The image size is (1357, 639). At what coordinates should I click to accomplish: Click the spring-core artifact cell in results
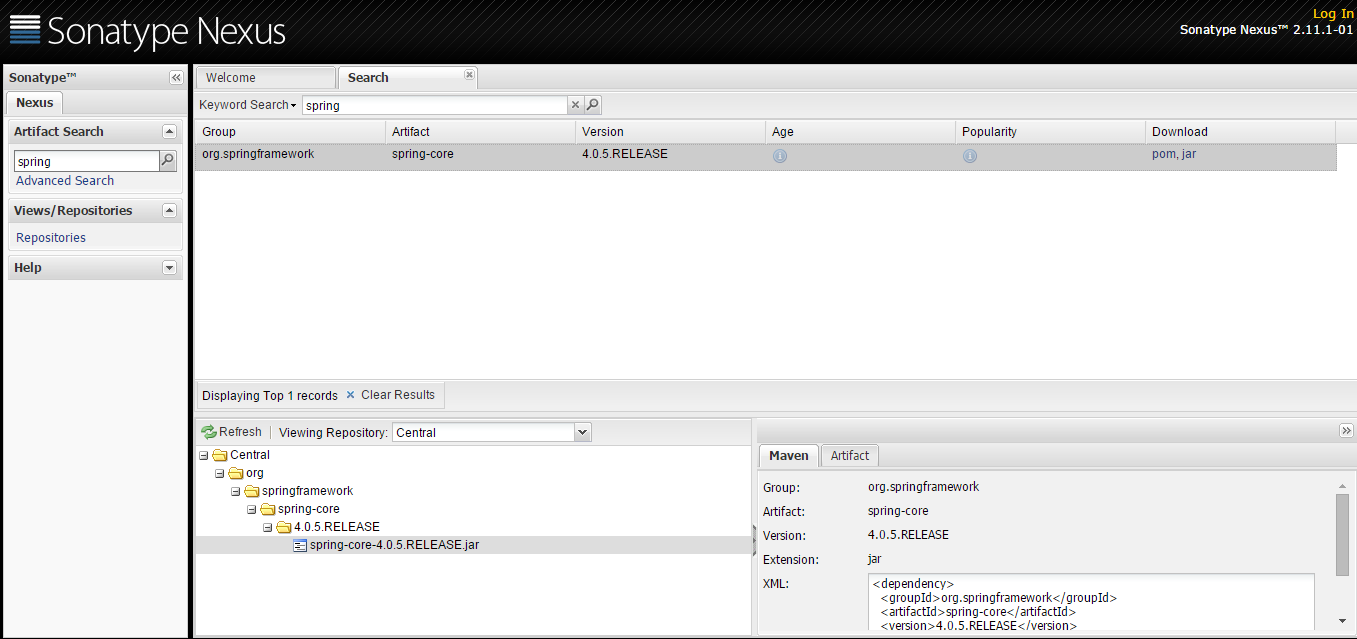(x=423, y=154)
